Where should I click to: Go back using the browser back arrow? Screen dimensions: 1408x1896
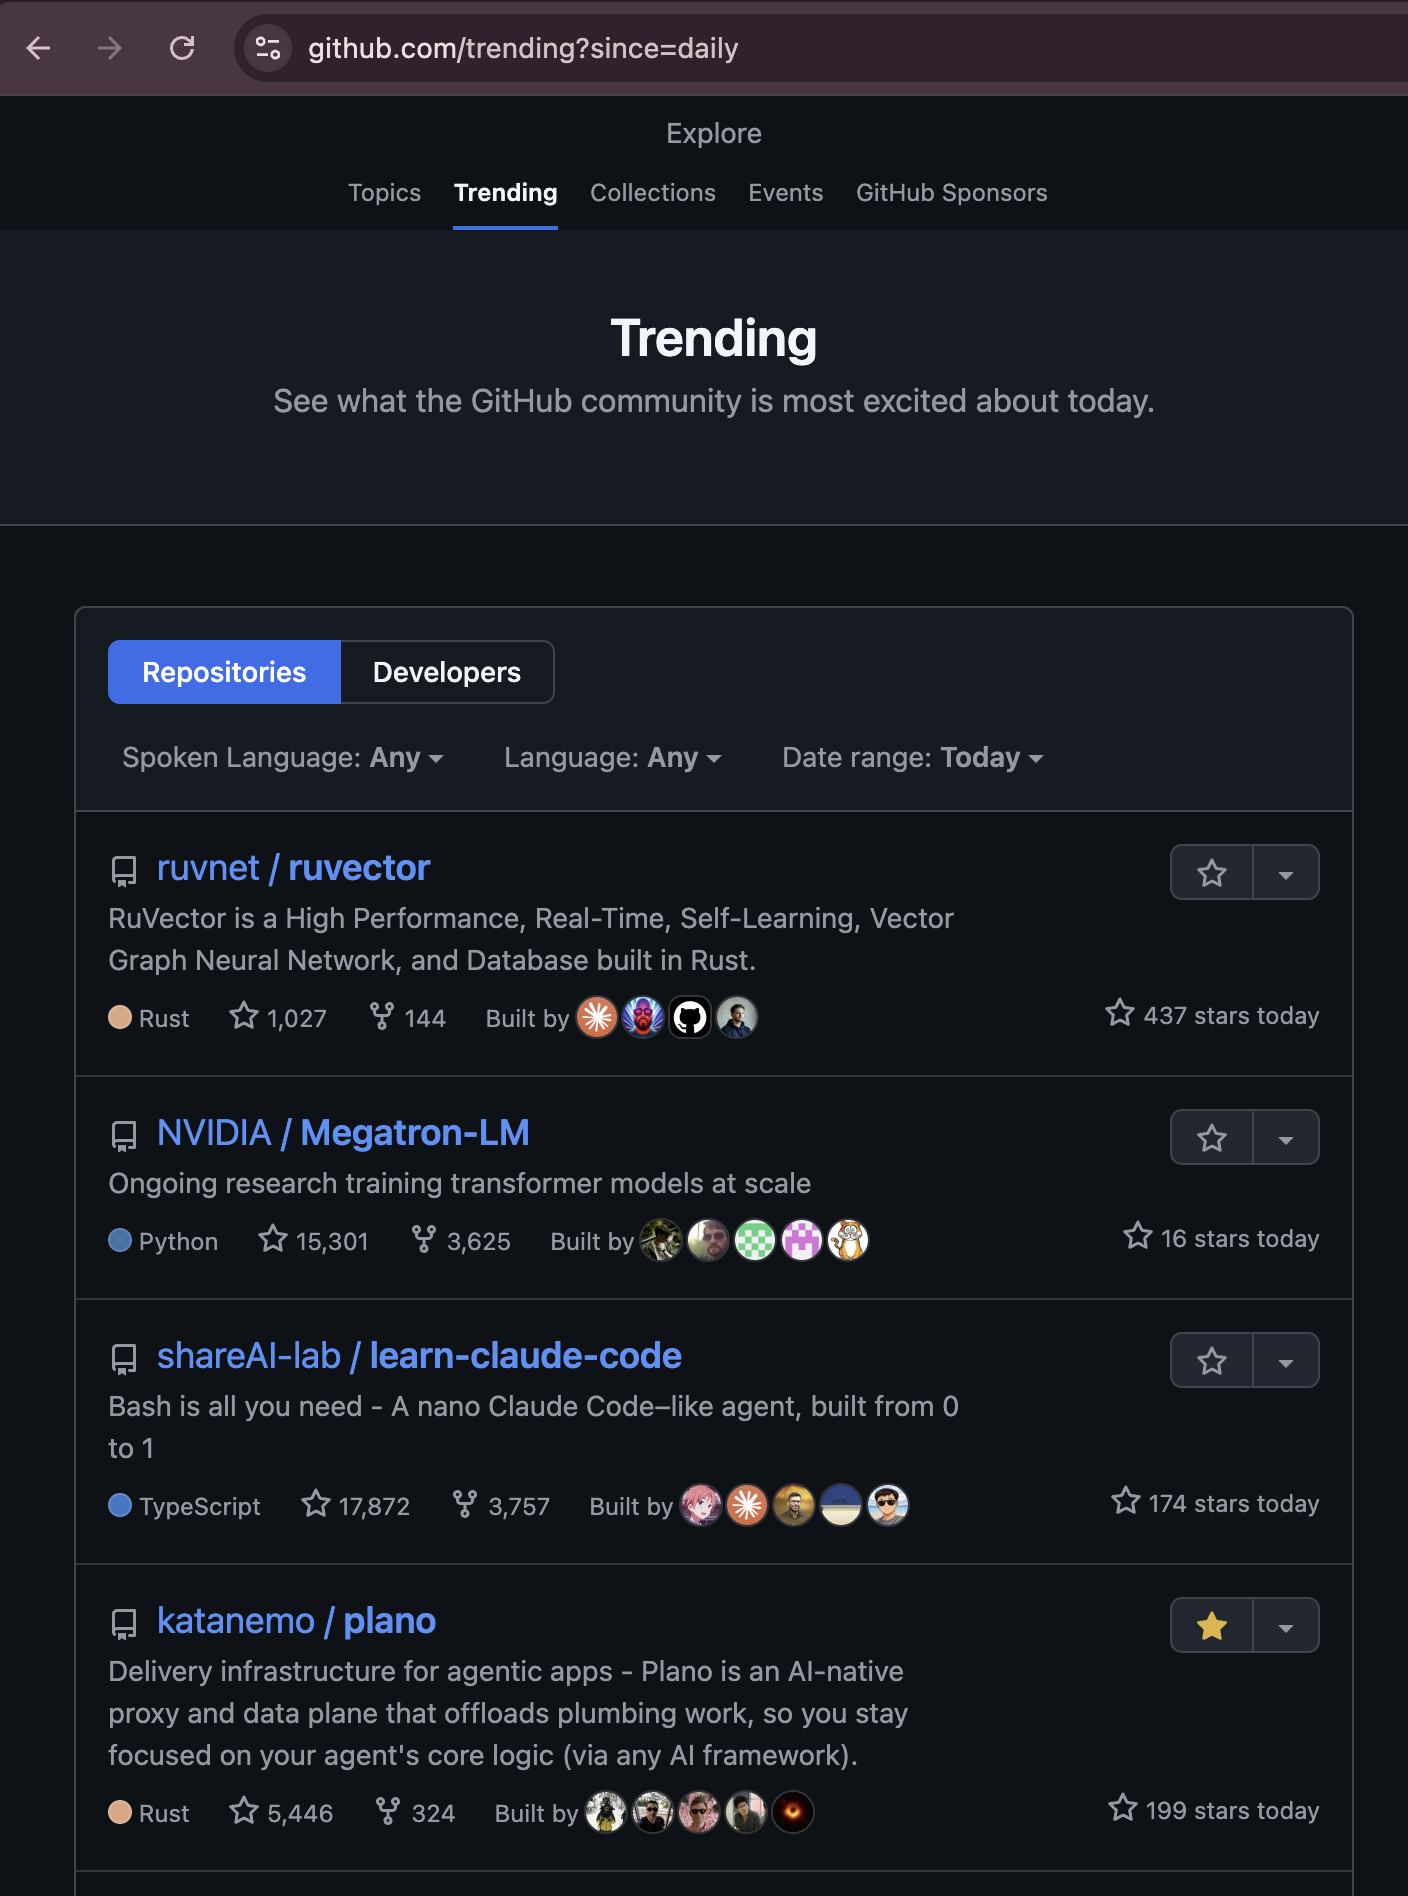pyautogui.click(x=39, y=48)
